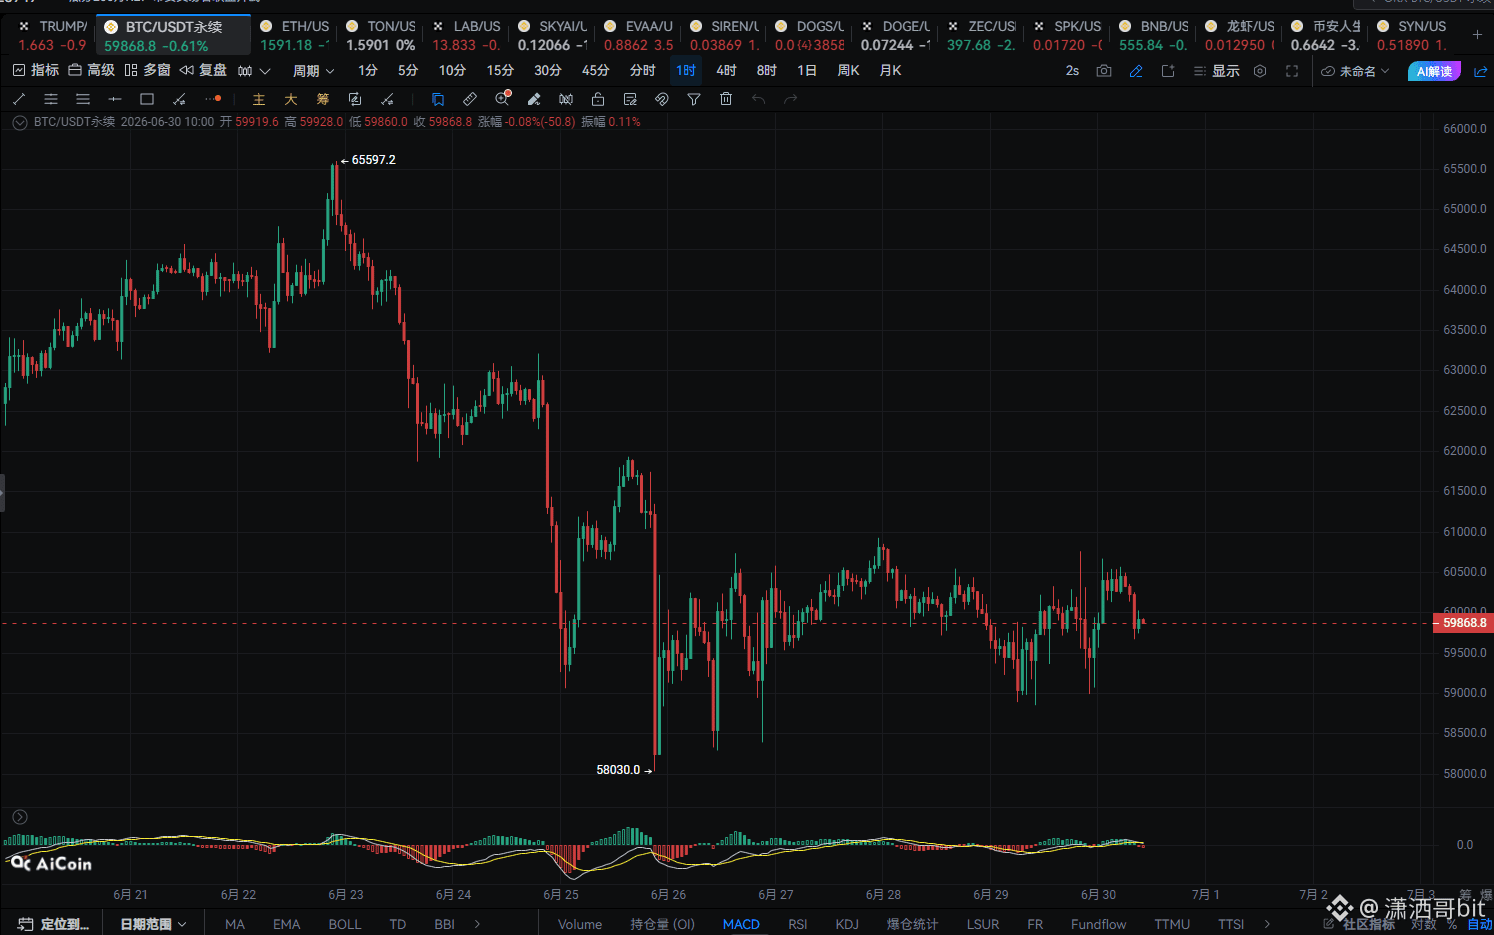Select the blue bookmark drawing icon
The width and height of the screenshot is (1494, 935).
(438, 99)
